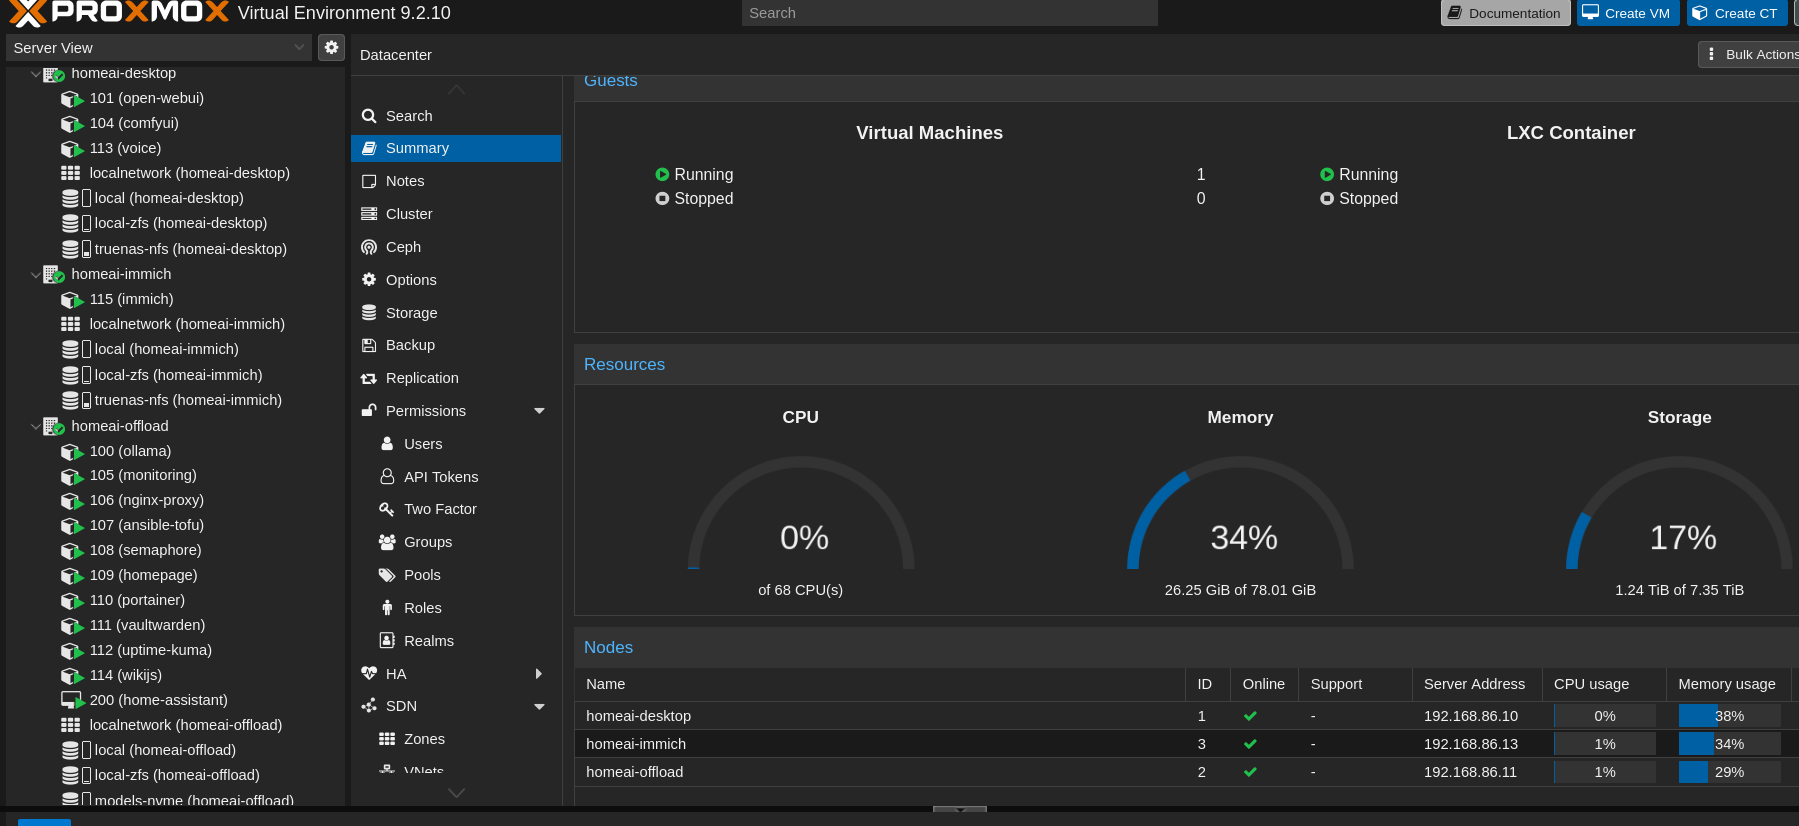Click the Ceph icon in the Datacenter menu
The image size is (1799, 826).
(x=369, y=247)
